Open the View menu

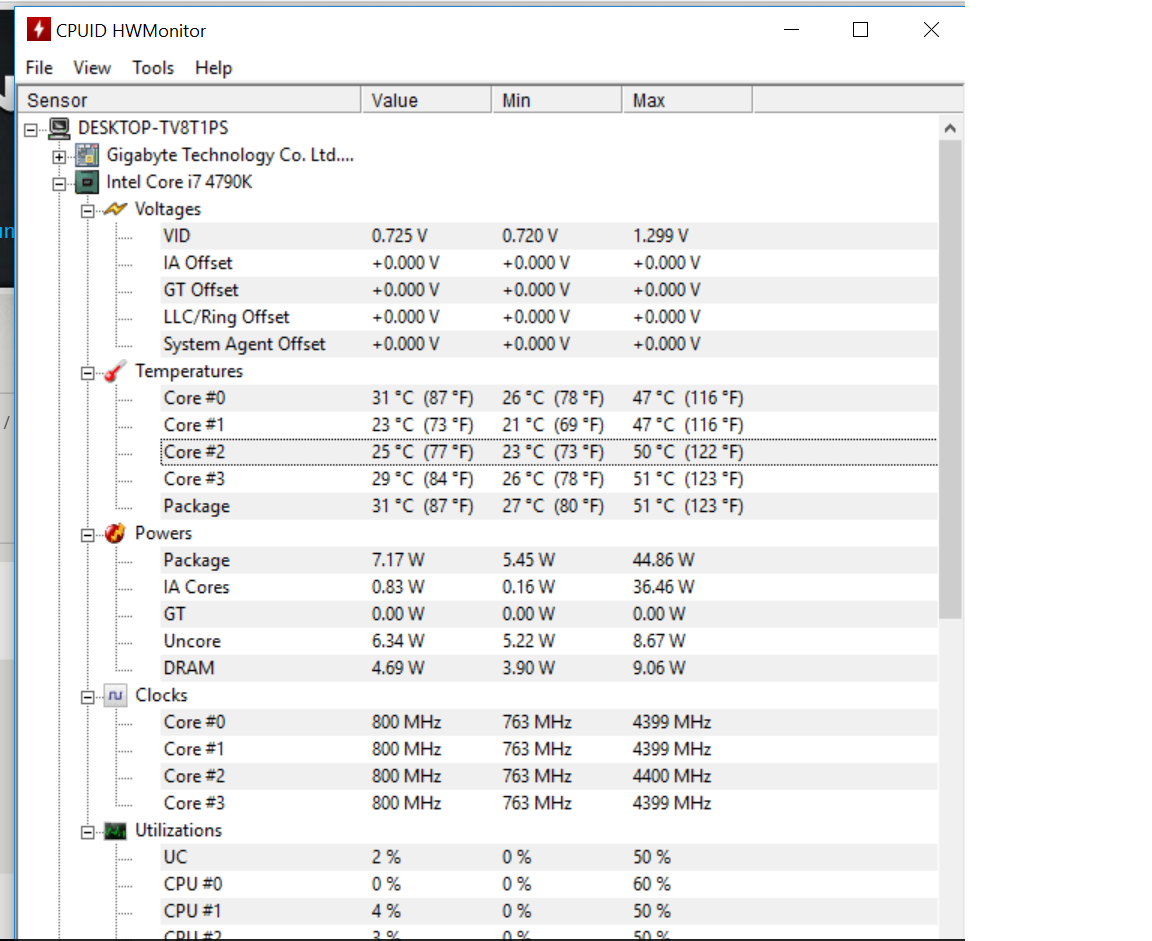[92, 68]
